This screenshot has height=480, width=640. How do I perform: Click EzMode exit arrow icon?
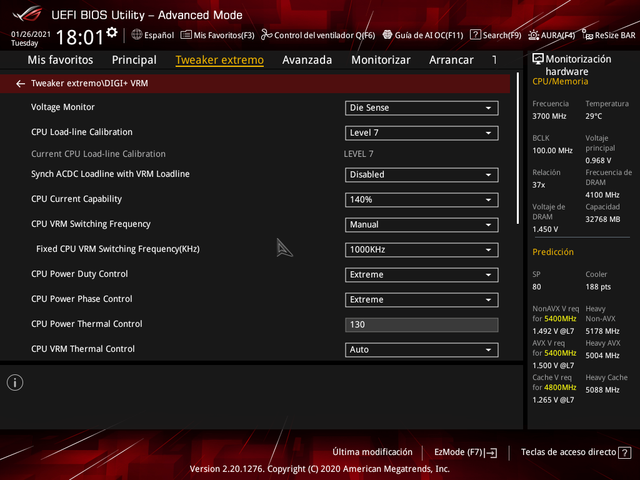coord(492,453)
